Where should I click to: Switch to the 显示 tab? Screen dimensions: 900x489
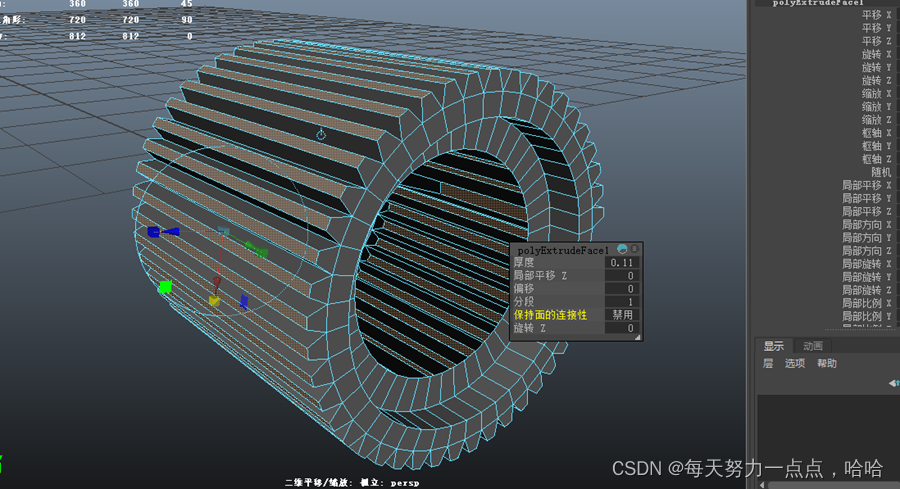coord(773,346)
